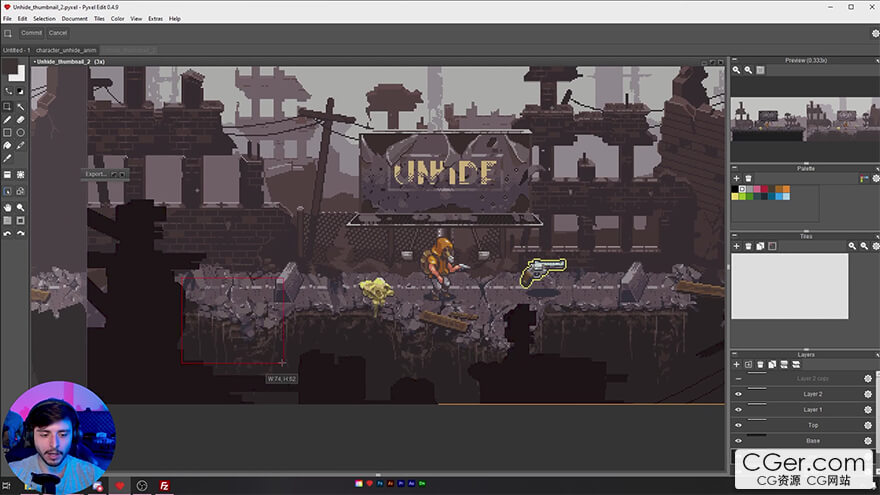The image size is (880, 495).
Task: Add a new tile in Tiles panel
Action: click(736, 246)
